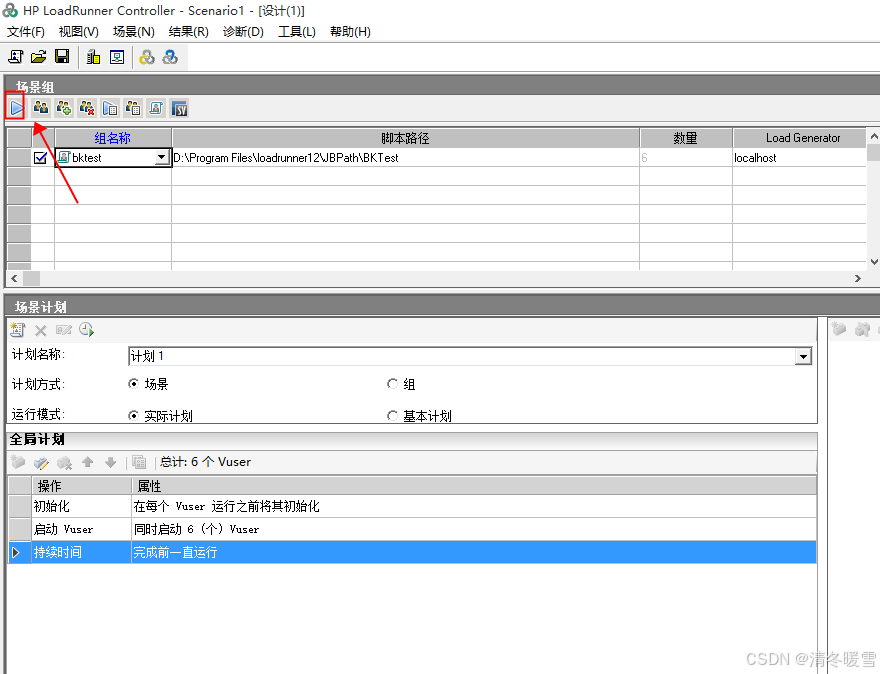Screen dimensions: 880x674
Task: Click the Remove Group icon with red X
Action: [x=87, y=108]
